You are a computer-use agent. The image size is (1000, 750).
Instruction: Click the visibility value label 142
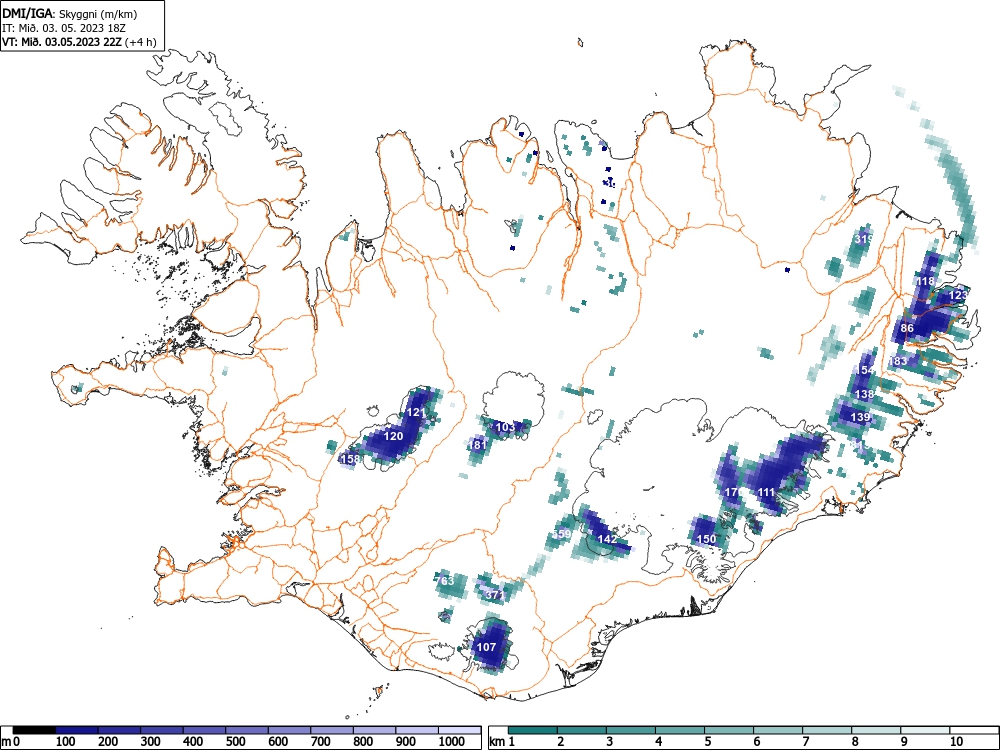pos(607,539)
